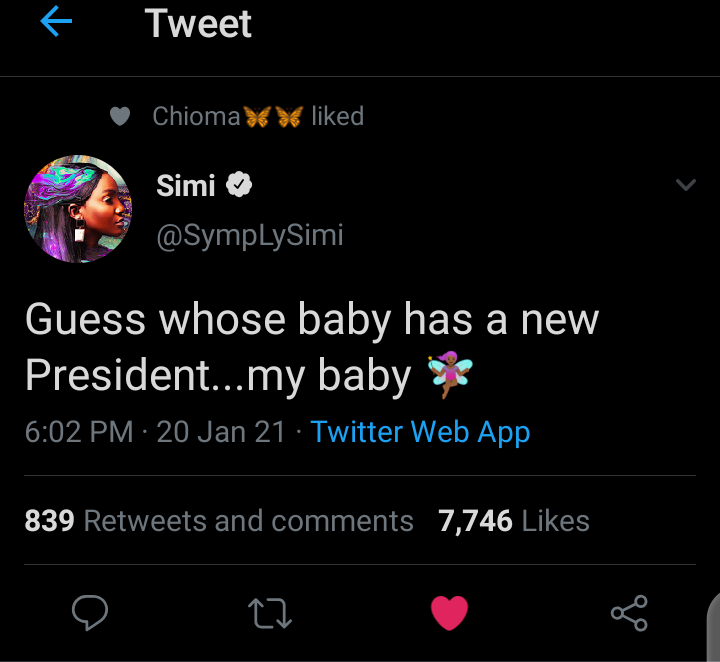Click the 6:02 PM timestamp
This screenshot has height=662, width=720.
point(79,432)
